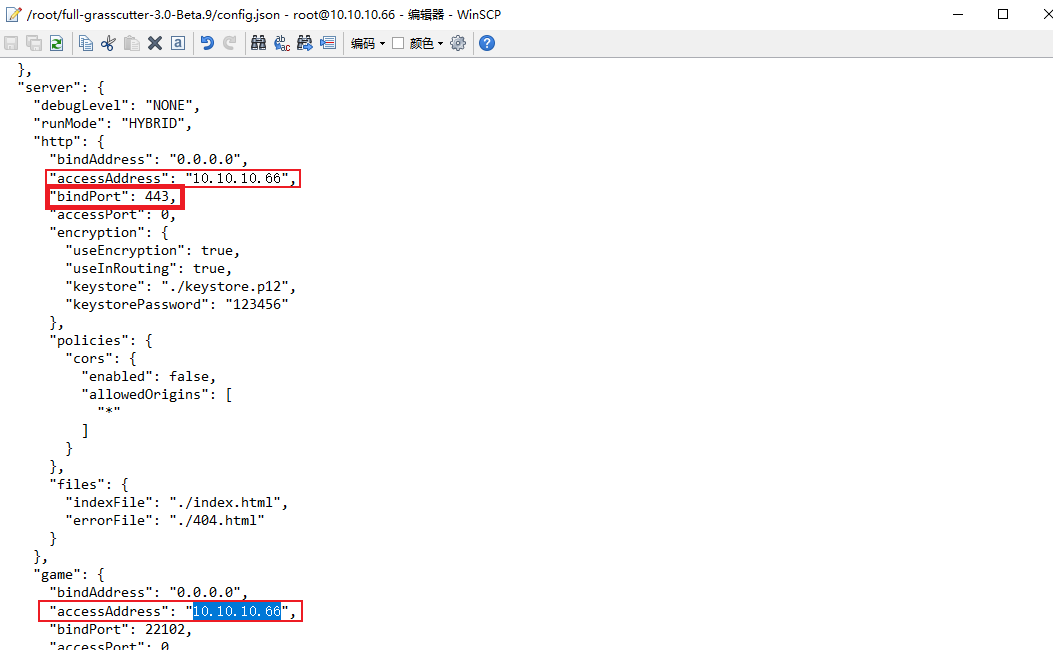Click the Go to line icon
Image resolution: width=1053 pixels, height=650 pixels.
pyautogui.click(x=328, y=43)
